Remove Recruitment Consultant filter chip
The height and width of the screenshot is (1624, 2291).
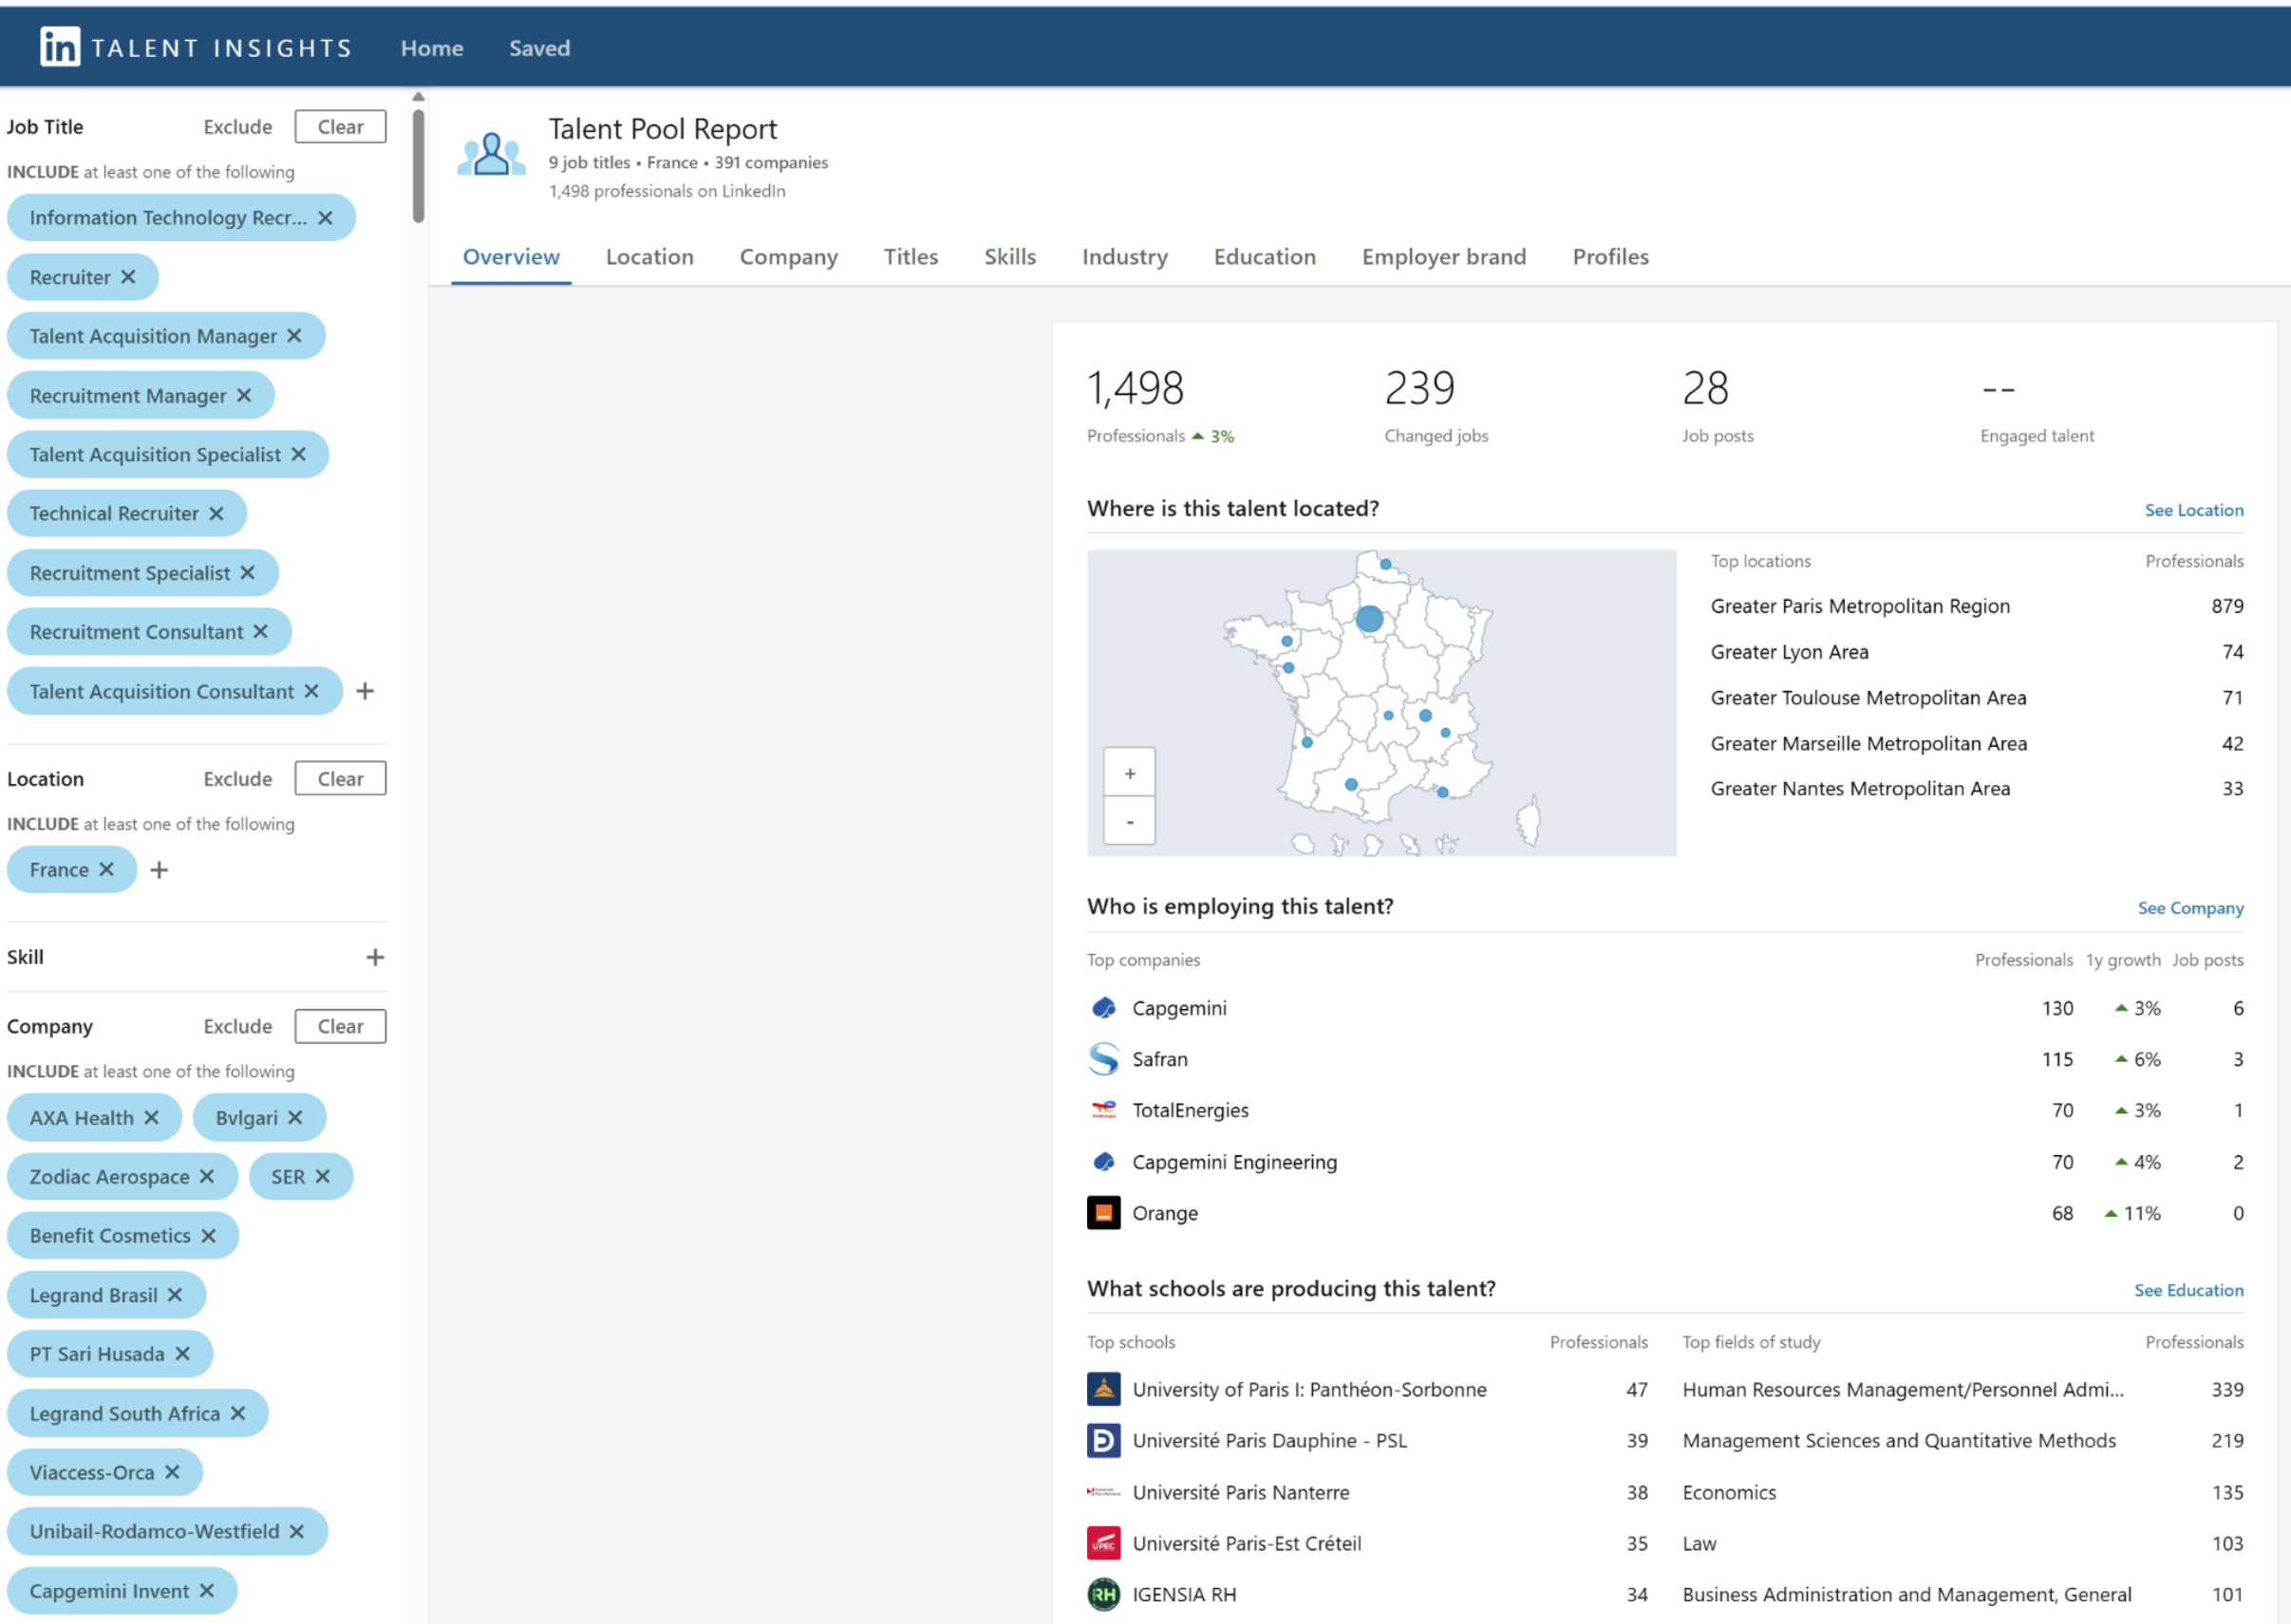pos(260,632)
